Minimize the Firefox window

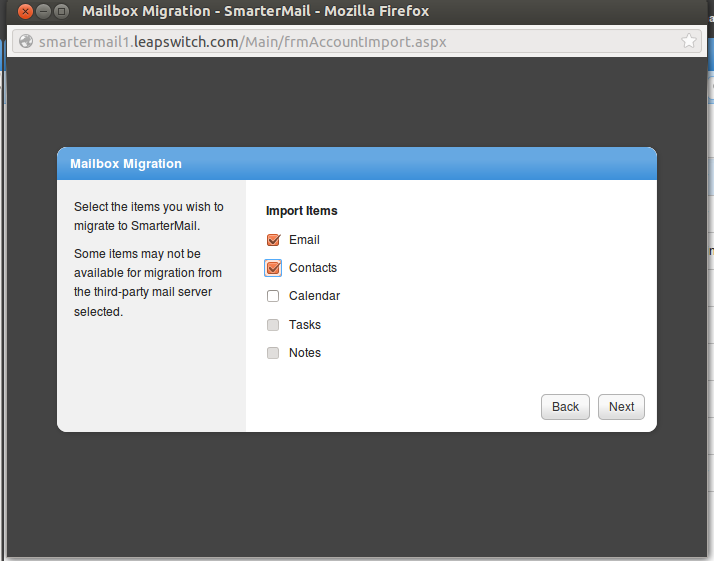click(x=43, y=11)
